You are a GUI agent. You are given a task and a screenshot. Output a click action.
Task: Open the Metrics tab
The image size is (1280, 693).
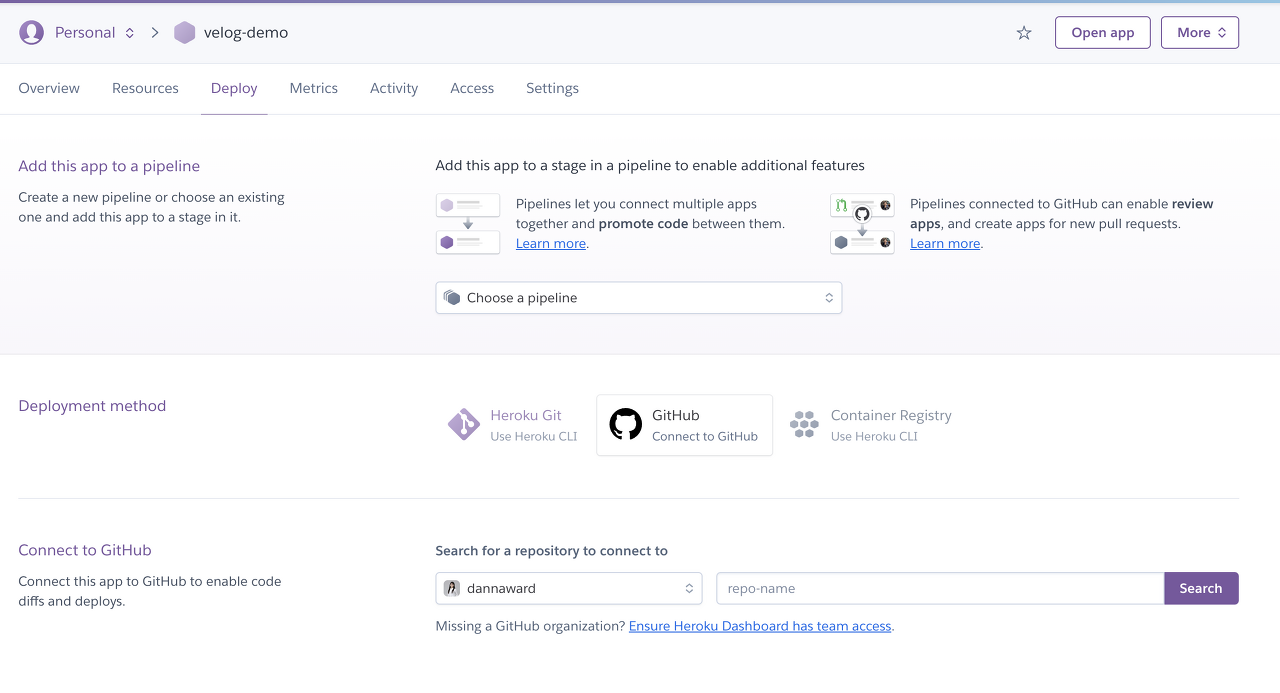[x=314, y=88]
